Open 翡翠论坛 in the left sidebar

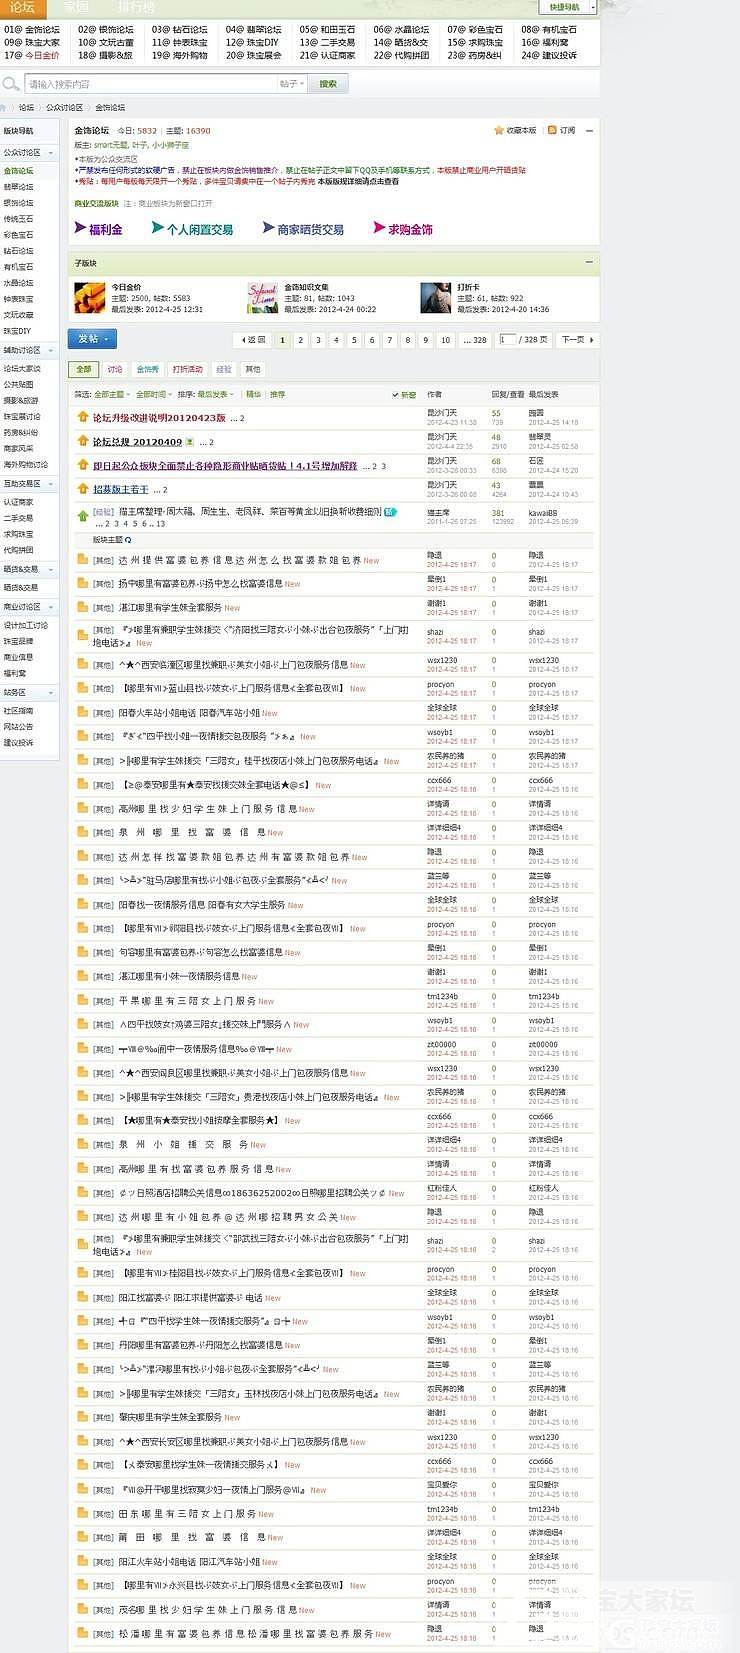(18, 187)
